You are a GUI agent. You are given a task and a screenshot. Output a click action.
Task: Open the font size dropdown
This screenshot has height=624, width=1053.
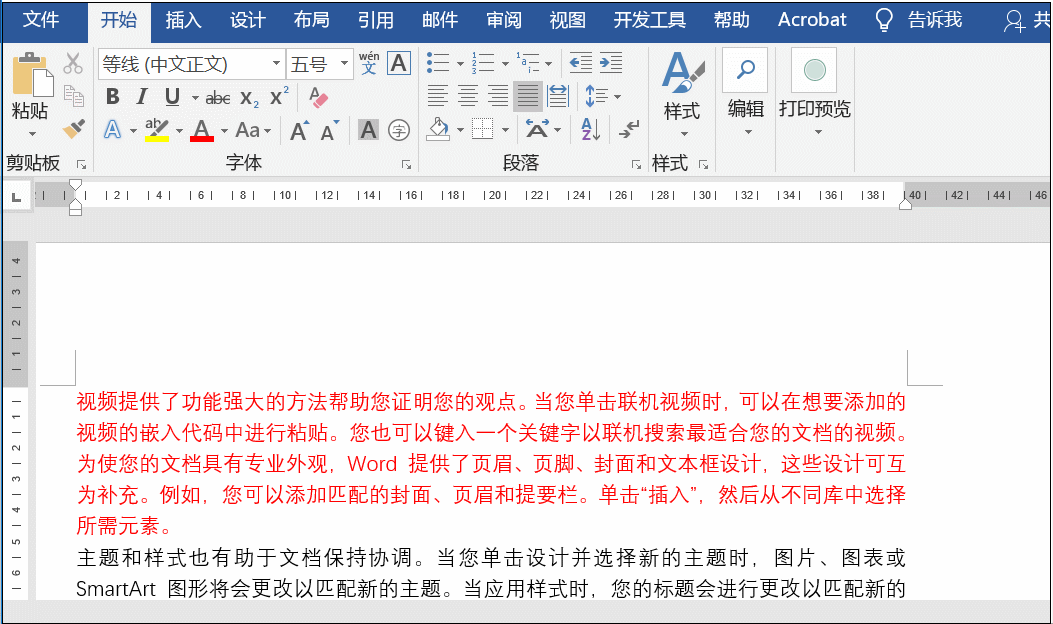pyautogui.click(x=344, y=62)
